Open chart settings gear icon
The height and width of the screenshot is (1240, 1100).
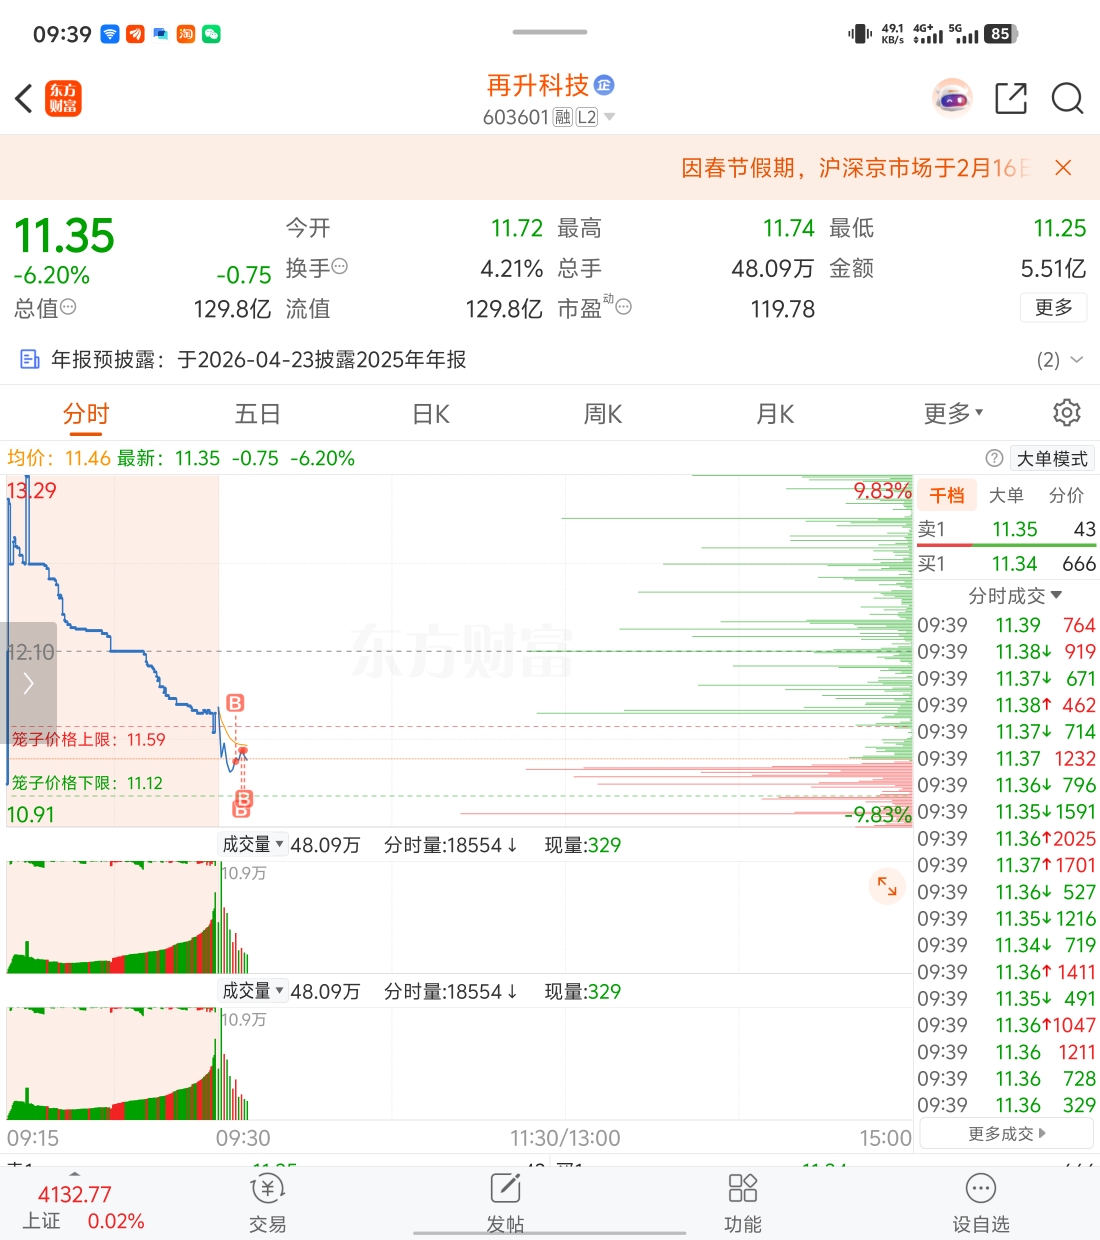click(1067, 413)
